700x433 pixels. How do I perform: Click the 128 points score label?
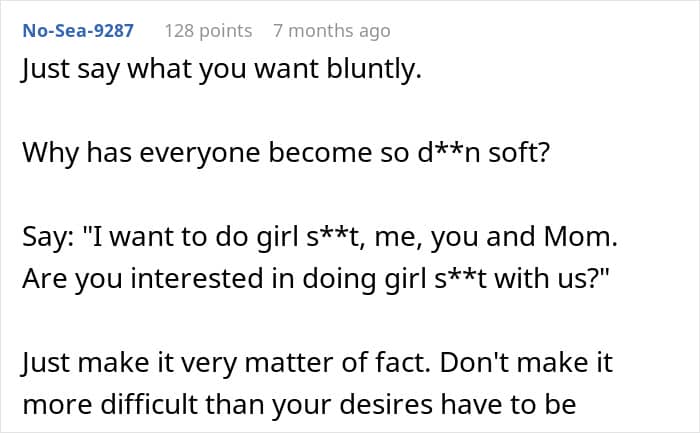click(x=208, y=31)
